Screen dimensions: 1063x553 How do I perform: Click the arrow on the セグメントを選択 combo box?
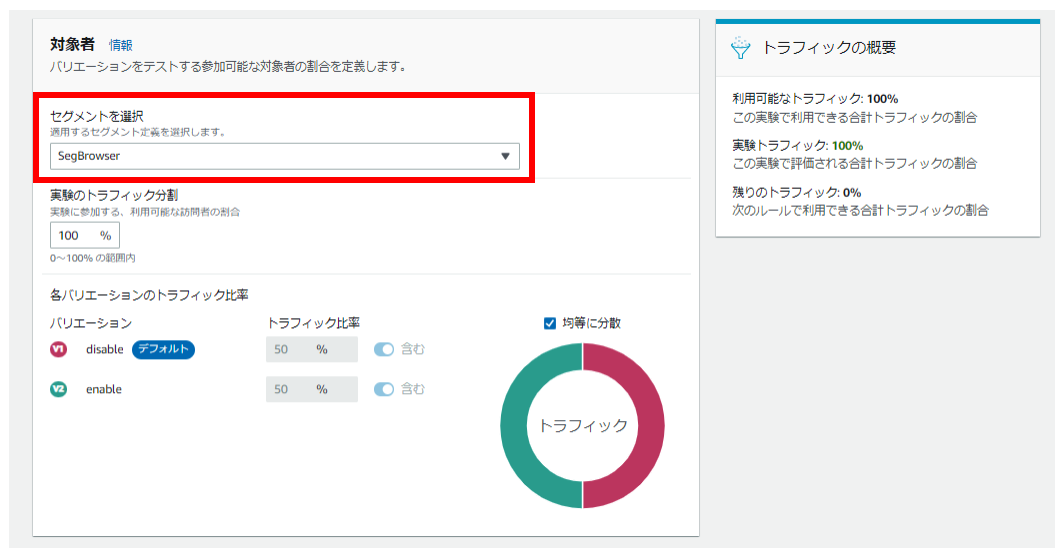click(x=505, y=156)
